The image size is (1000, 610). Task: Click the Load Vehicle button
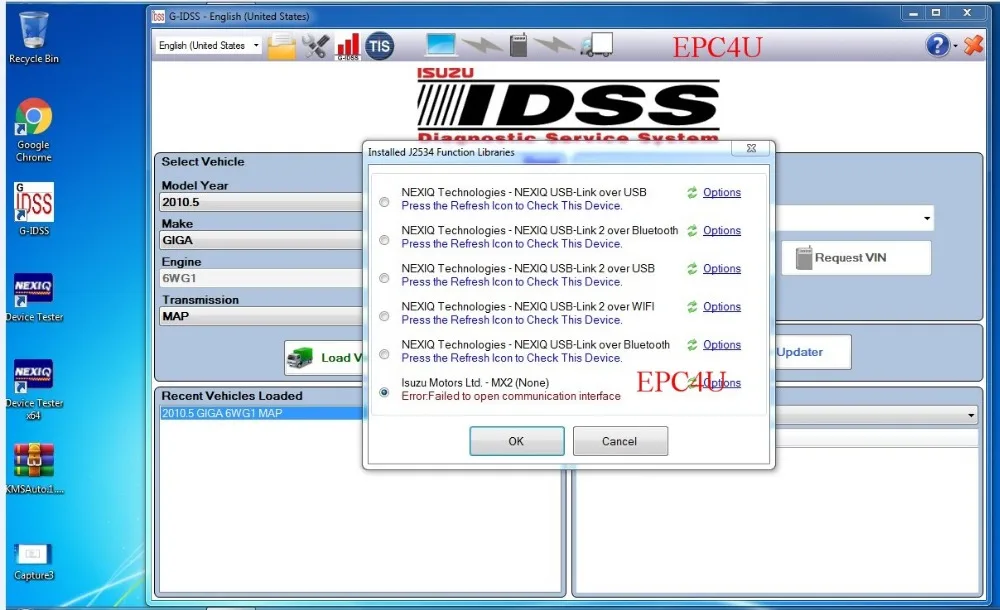(324, 357)
